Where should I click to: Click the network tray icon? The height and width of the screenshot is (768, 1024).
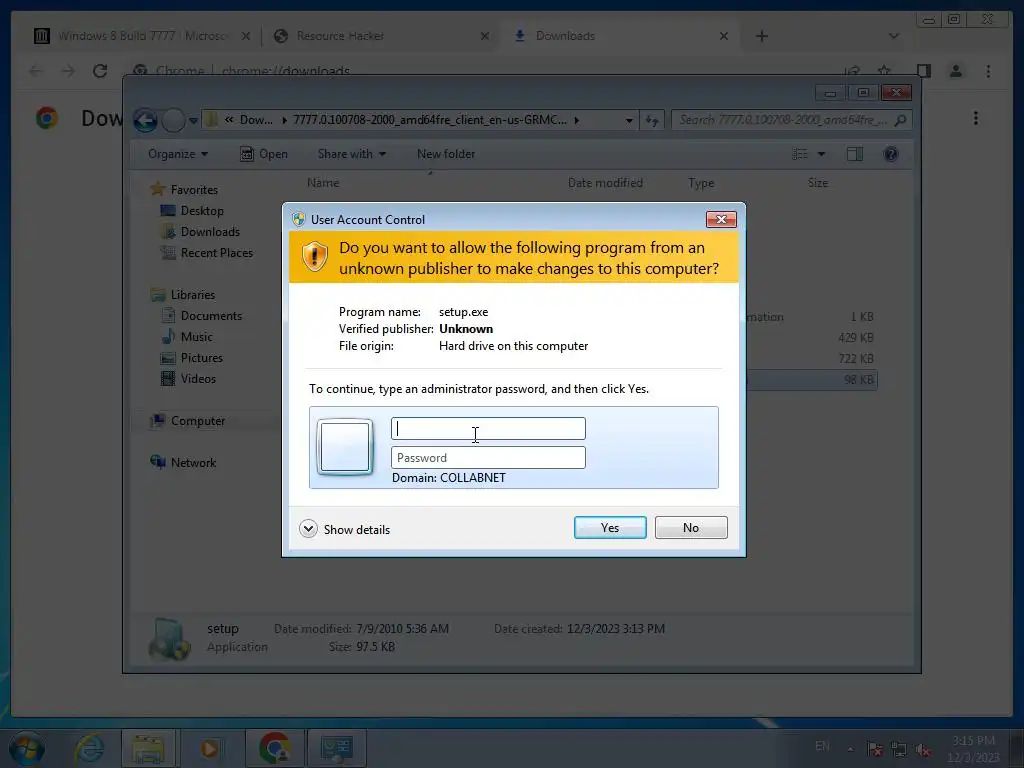pos(899,749)
